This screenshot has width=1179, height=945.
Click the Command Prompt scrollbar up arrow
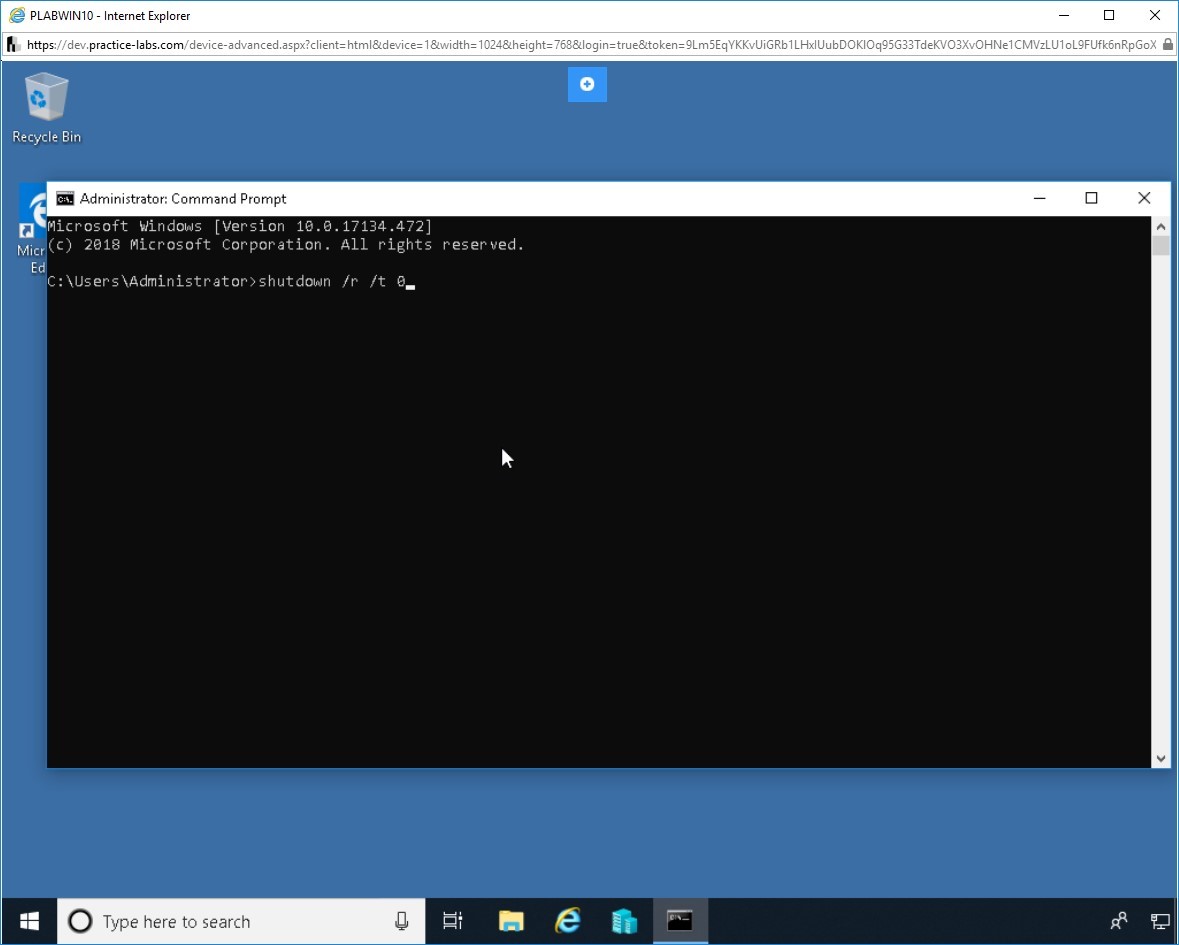1160,226
